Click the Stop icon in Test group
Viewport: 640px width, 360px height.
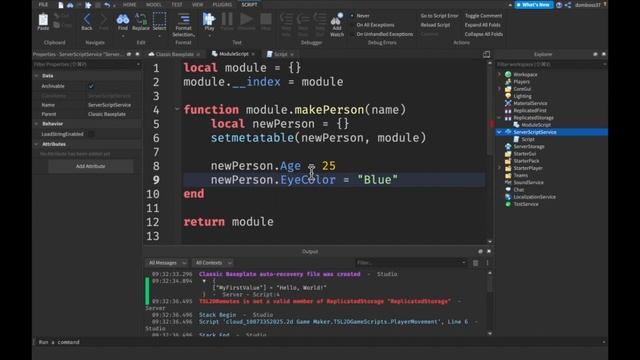(x=266, y=19)
